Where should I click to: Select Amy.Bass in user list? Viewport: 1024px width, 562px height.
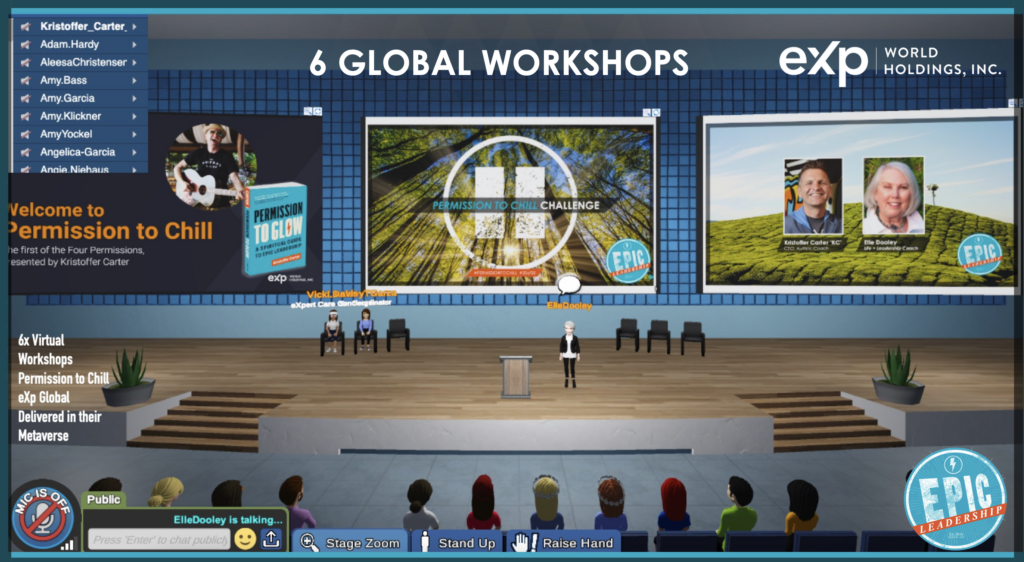click(63, 80)
